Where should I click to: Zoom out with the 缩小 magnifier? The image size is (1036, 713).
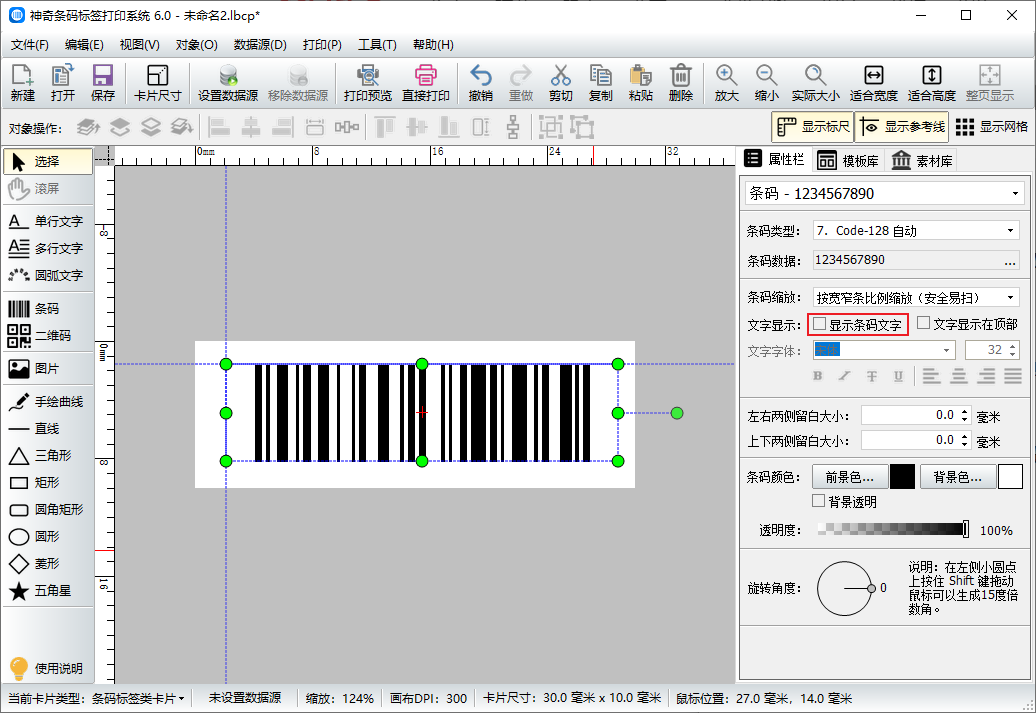pos(766,83)
